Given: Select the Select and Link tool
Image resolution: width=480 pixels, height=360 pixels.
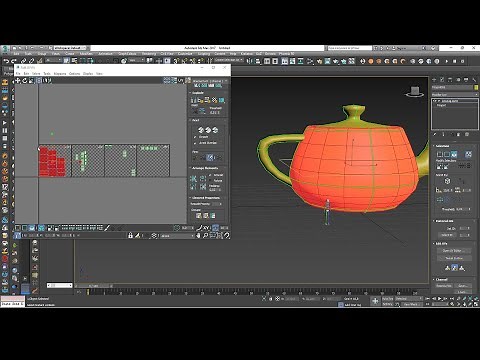Looking at the screenshot, I should [x=23, y=61].
